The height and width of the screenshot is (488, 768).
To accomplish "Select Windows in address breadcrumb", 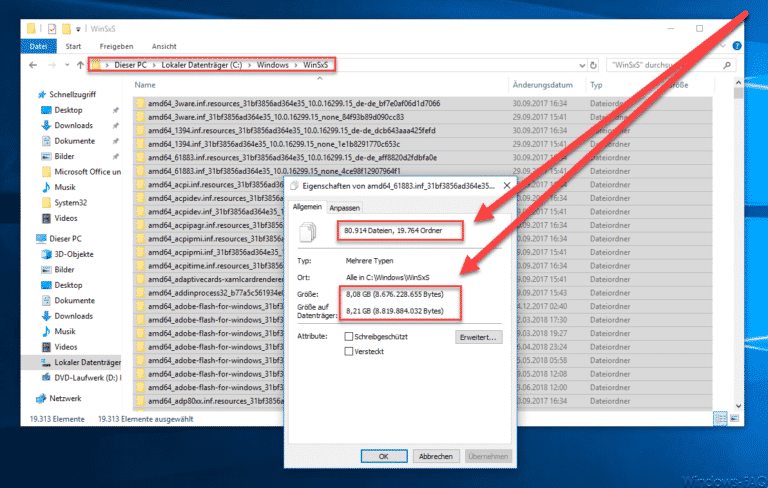I will pyautogui.click(x=273, y=65).
